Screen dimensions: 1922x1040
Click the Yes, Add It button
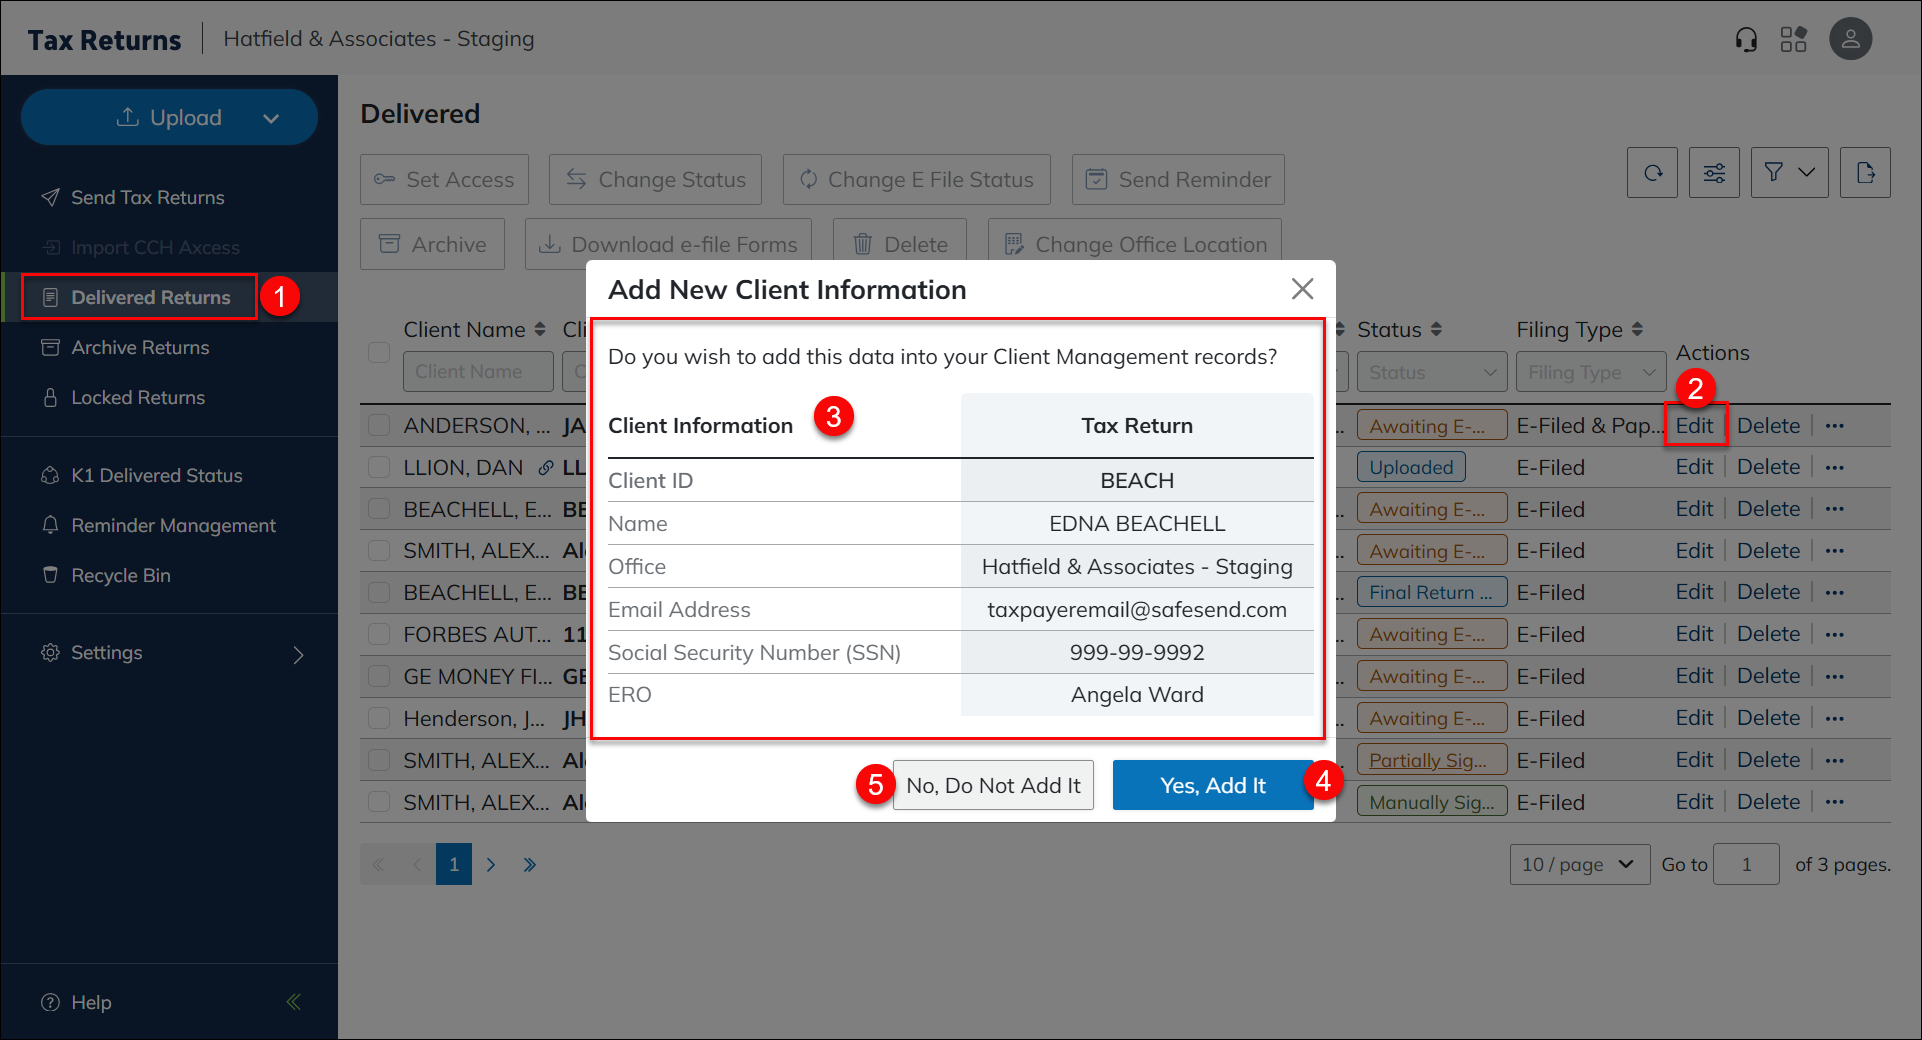pos(1212,786)
